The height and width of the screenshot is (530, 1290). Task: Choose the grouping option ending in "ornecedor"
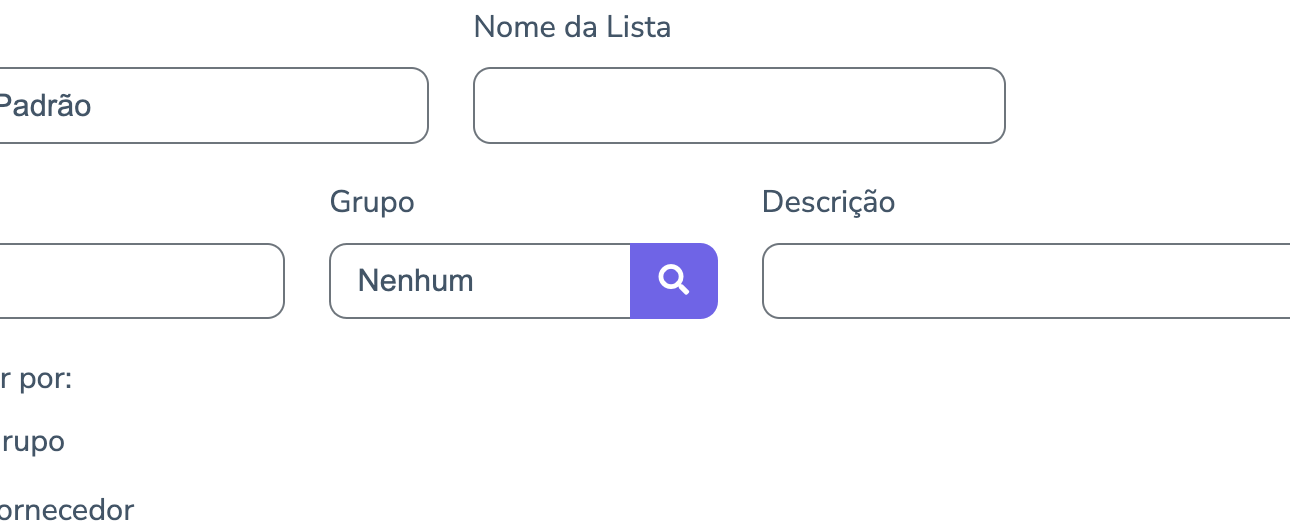tap(66, 511)
